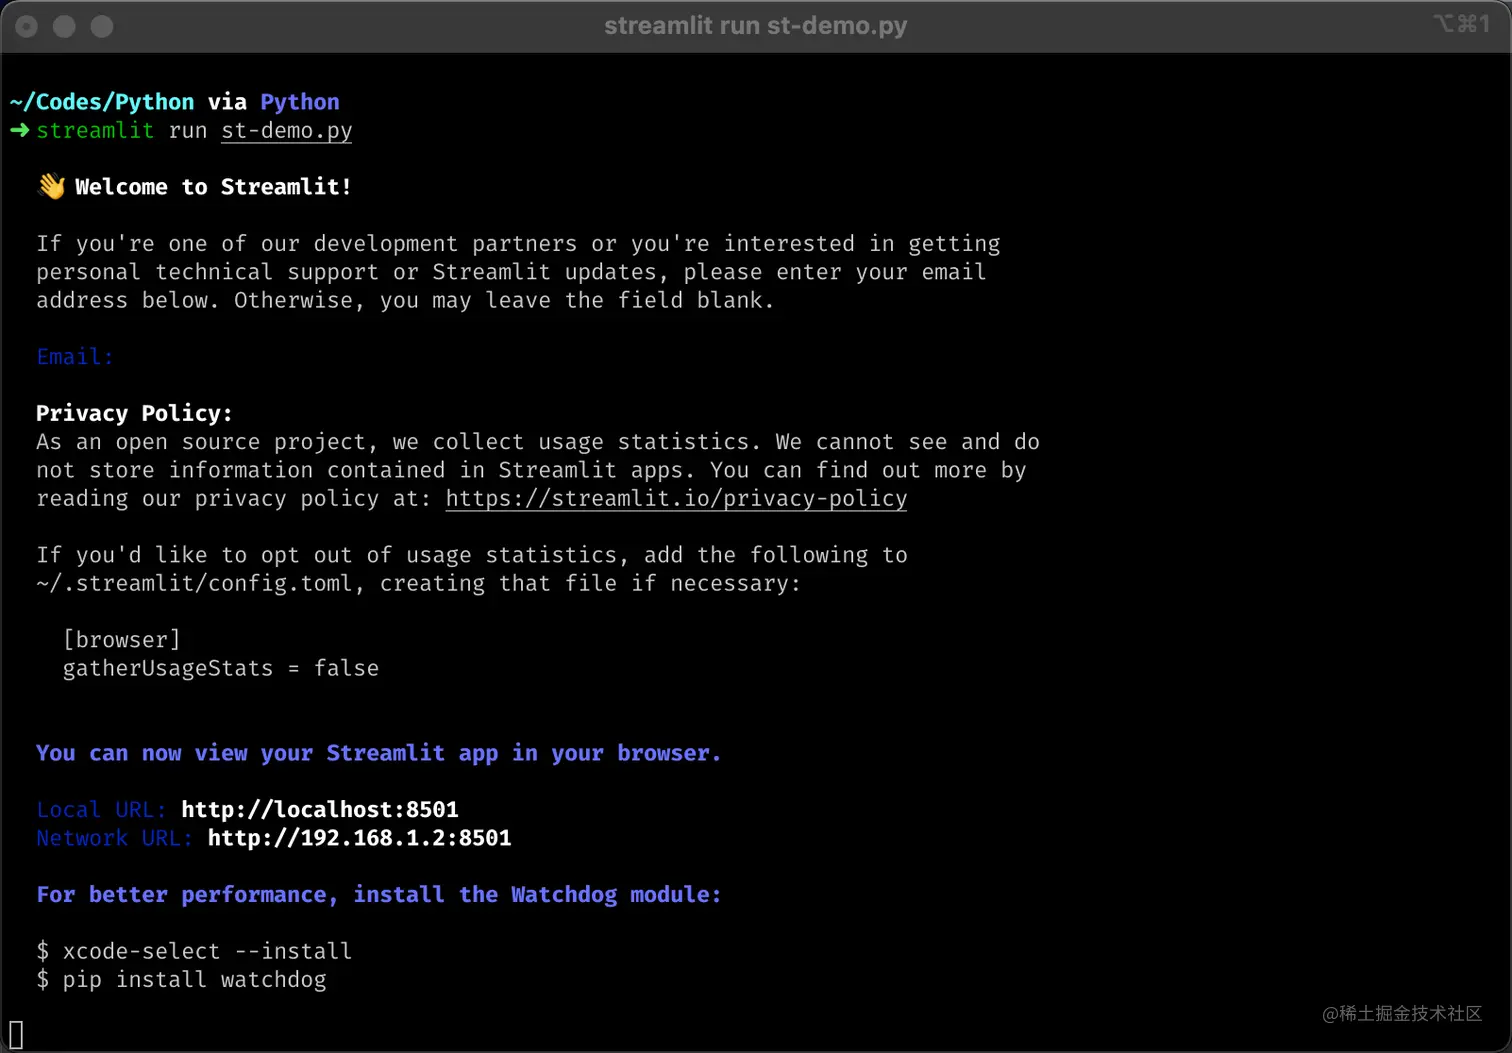Click the waving hand emoji icon
Image resolution: width=1512 pixels, height=1053 pixels.
click(x=51, y=186)
